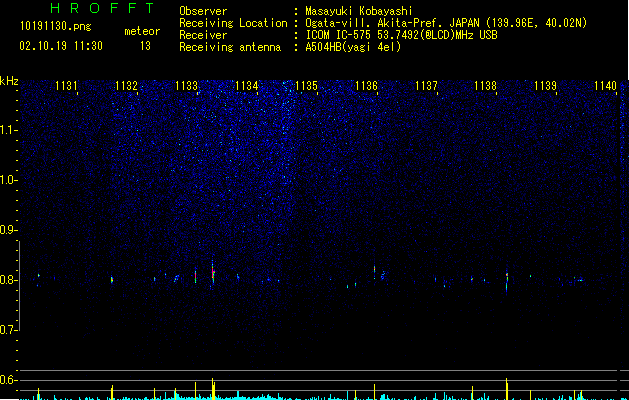Click the 1133 time marker
Screen dimensions: 629x400
click(187, 86)
